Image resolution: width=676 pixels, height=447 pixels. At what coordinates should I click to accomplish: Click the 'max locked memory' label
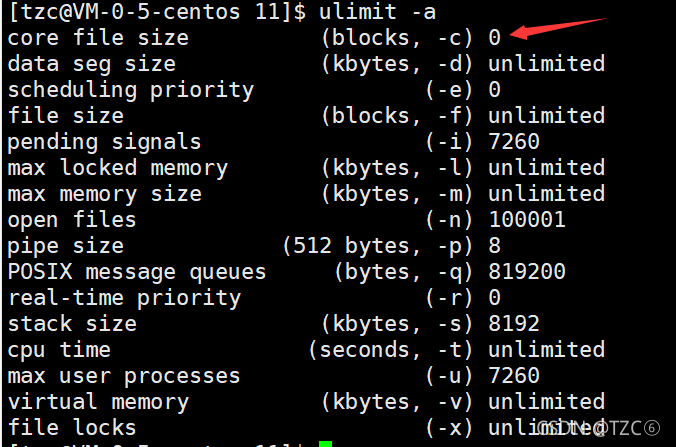click(x=118, y=168)
